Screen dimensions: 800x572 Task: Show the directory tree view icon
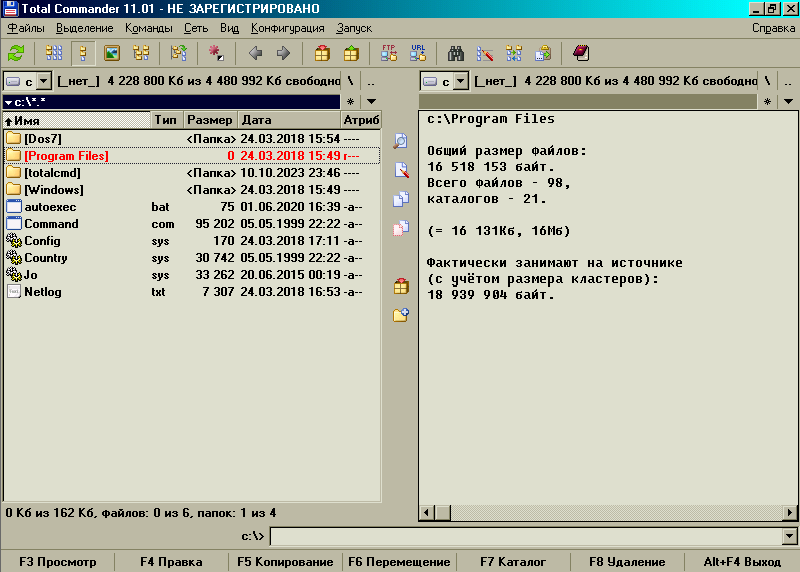pyautogui.click(x=141, y=53)
